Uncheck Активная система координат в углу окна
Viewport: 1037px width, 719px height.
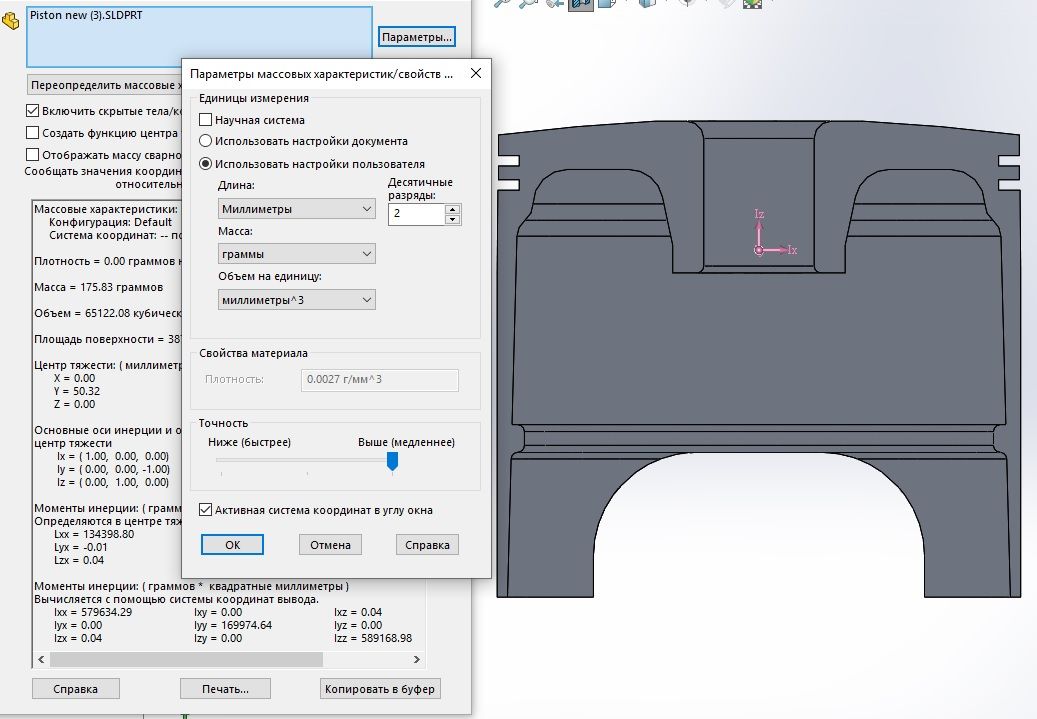(x=206, y=510)
